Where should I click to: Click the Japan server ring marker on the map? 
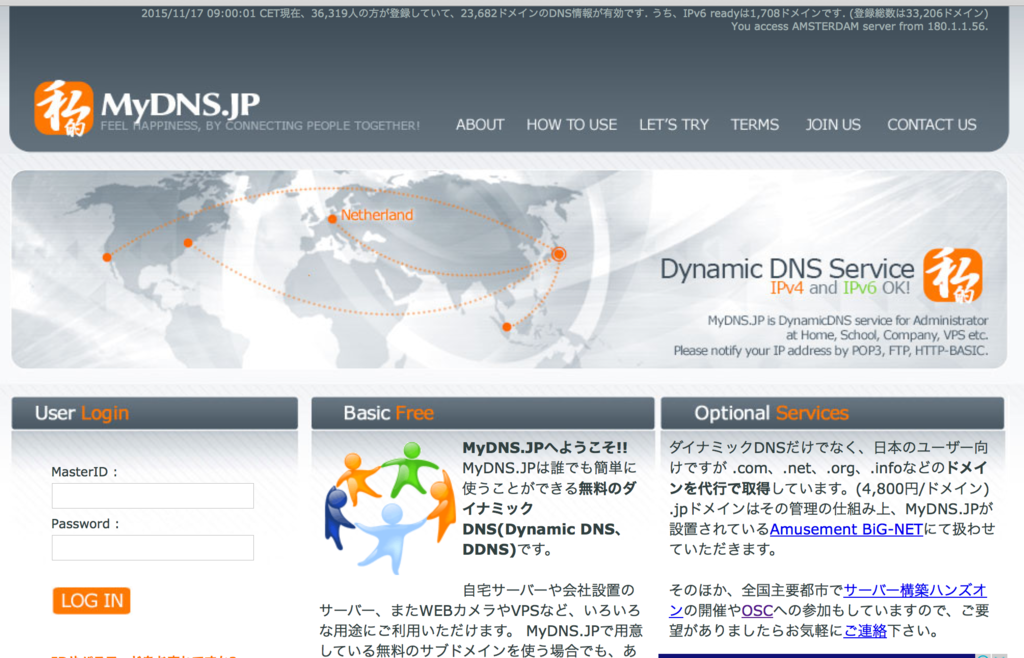pyautogui.click(x=558, y=254)
